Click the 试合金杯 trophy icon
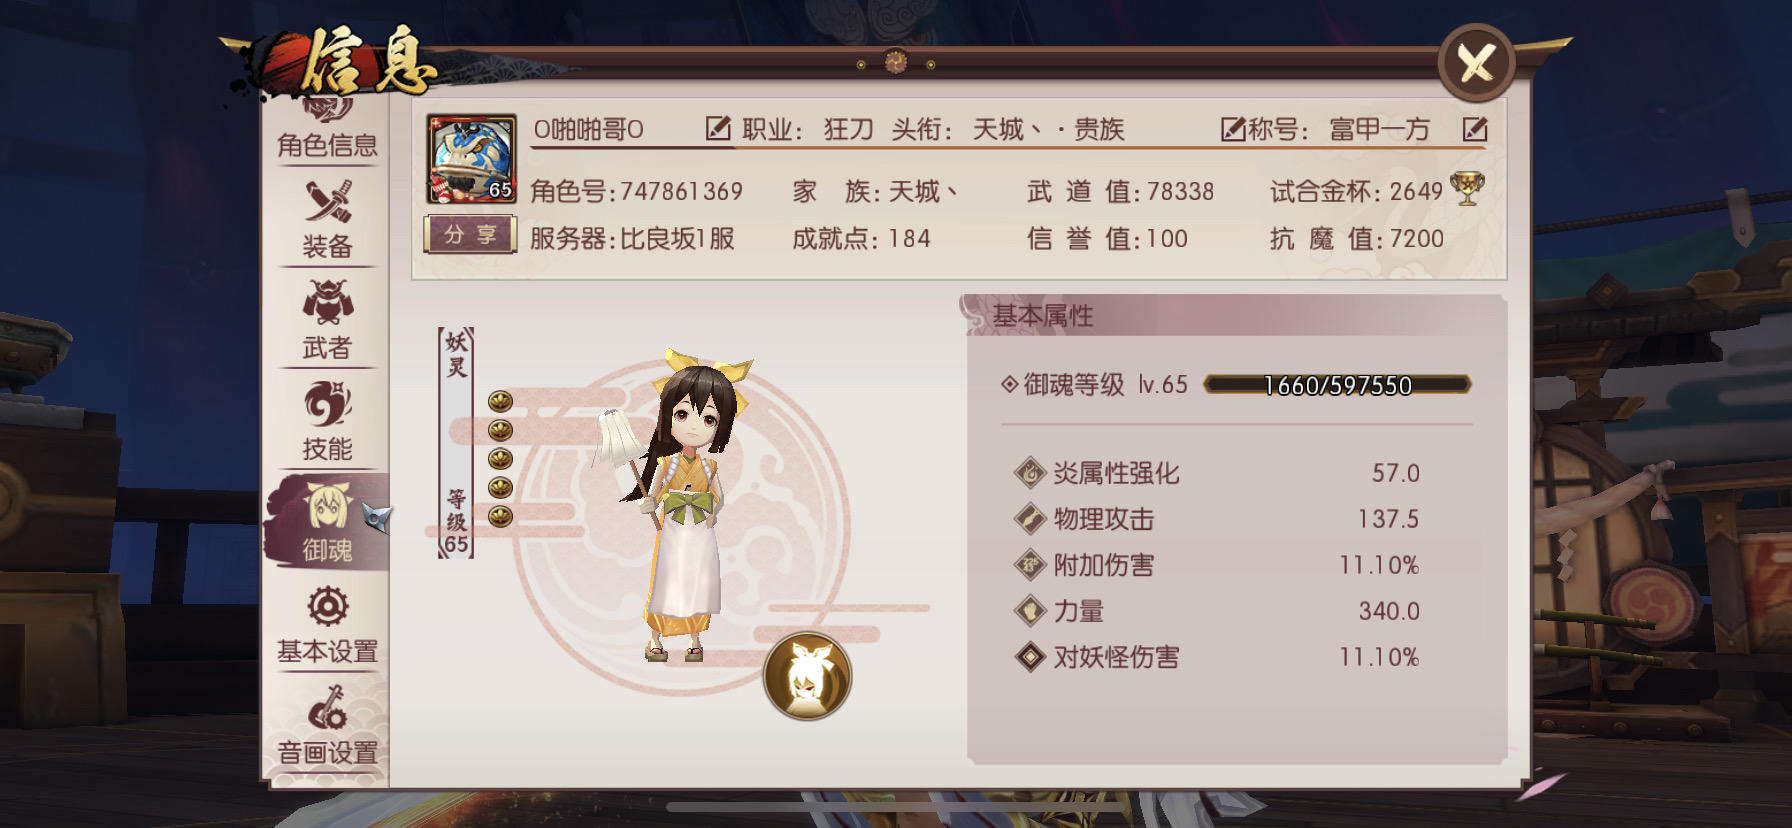Viewport: 1792px width, 828px height. tap(1467, 188)
